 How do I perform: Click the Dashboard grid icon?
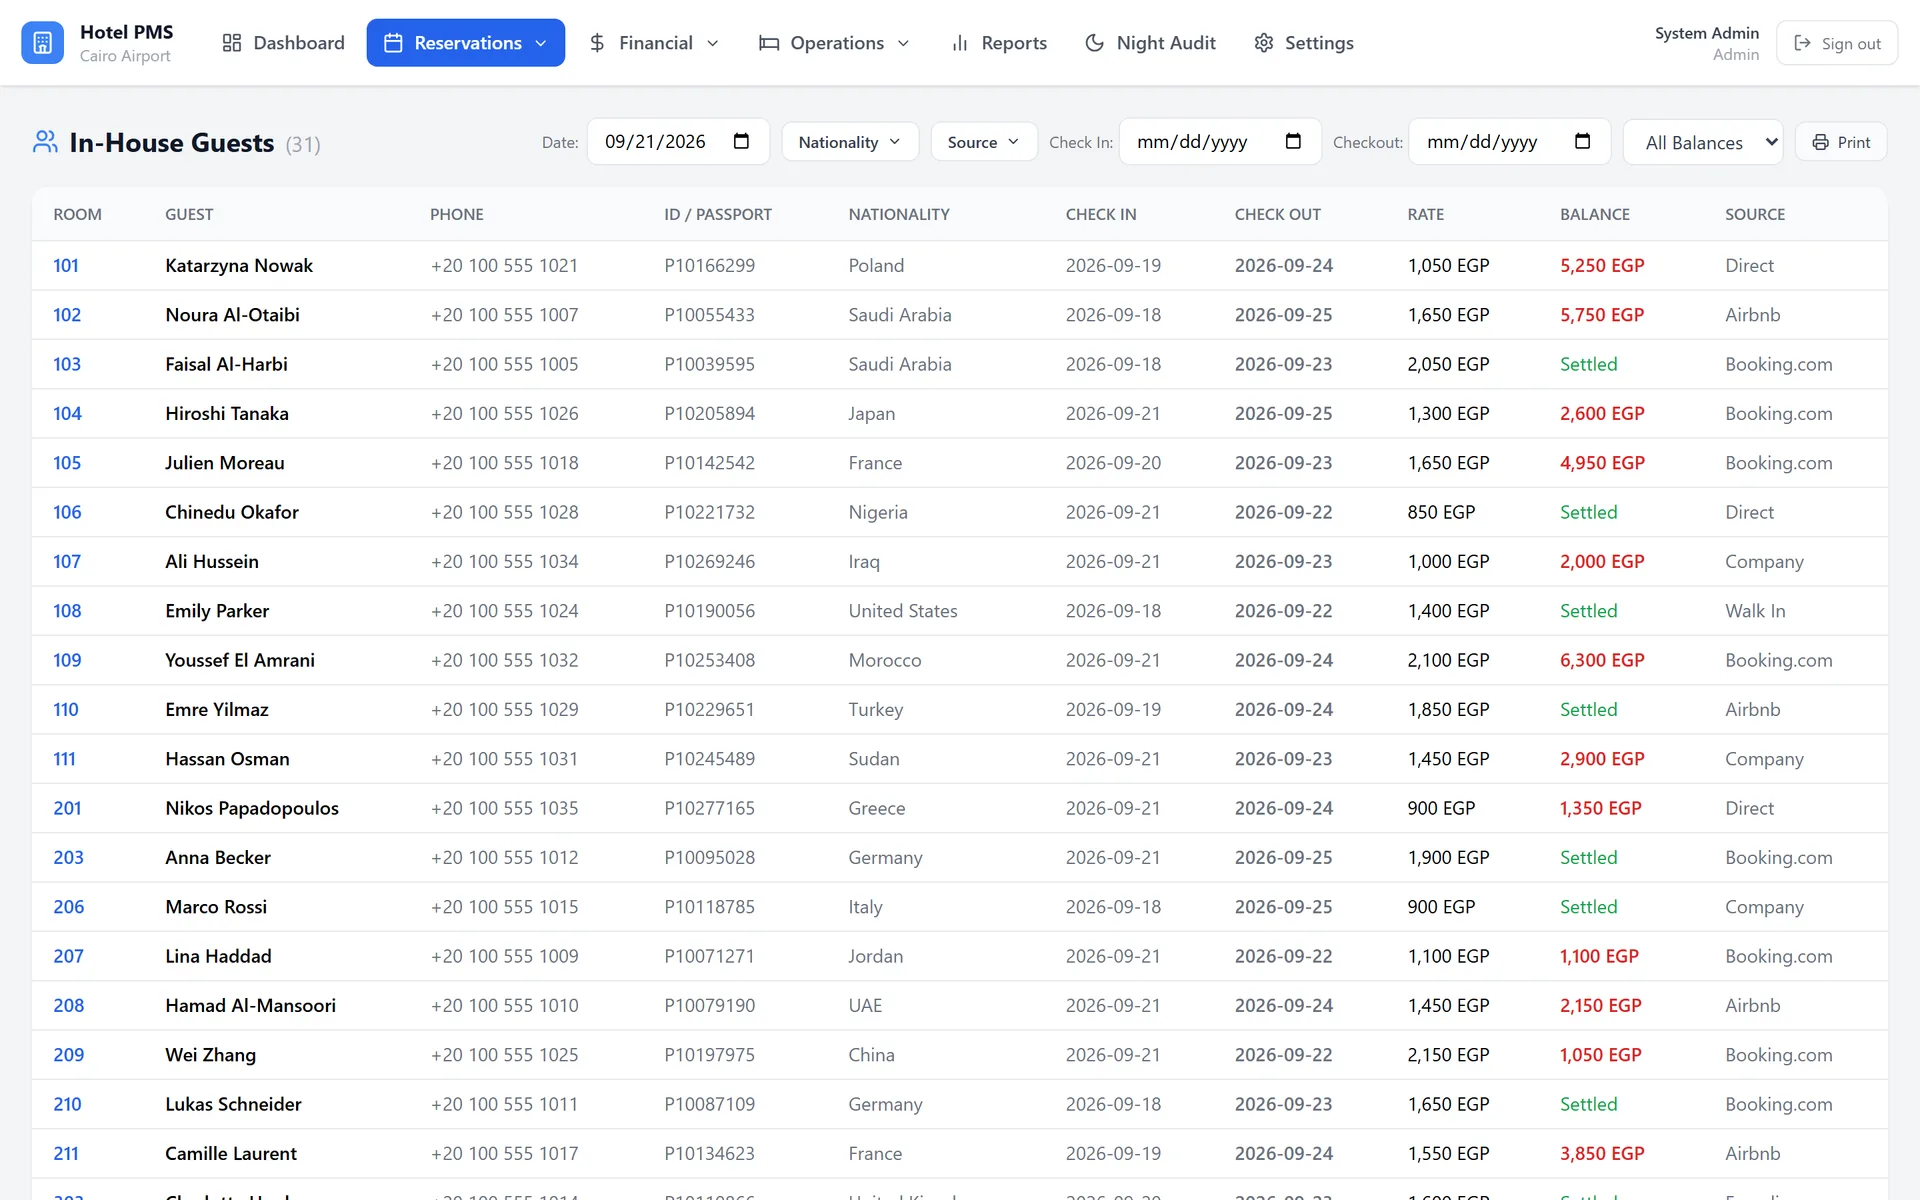click(232, 43)
